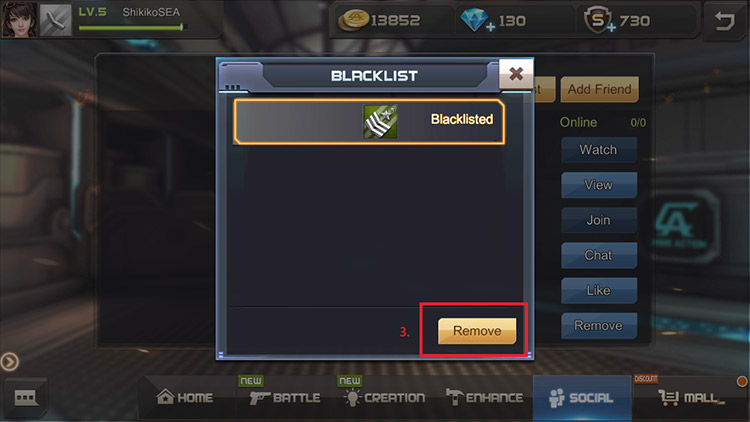Open the Creation tab
This screenshot has width=750, height=422.
tap(384, 397)
